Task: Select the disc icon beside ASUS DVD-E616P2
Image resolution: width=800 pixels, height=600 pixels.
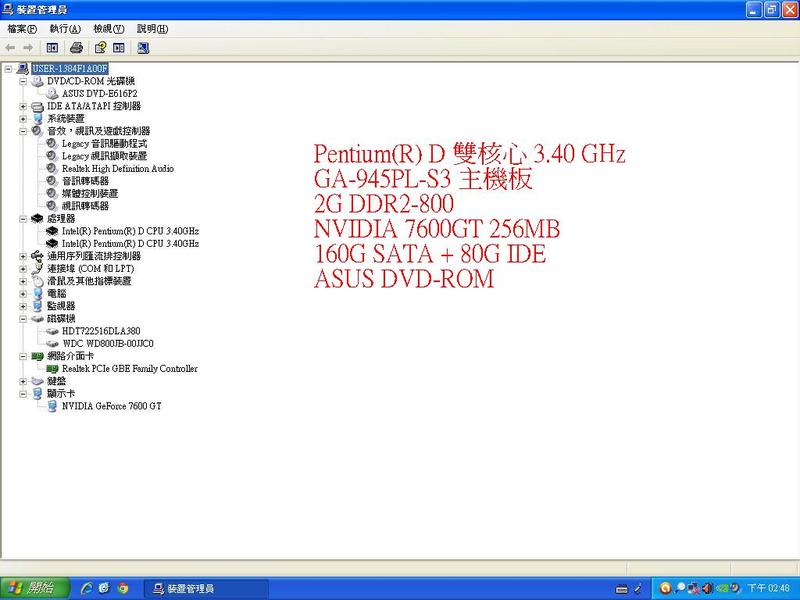Action: 52,93
